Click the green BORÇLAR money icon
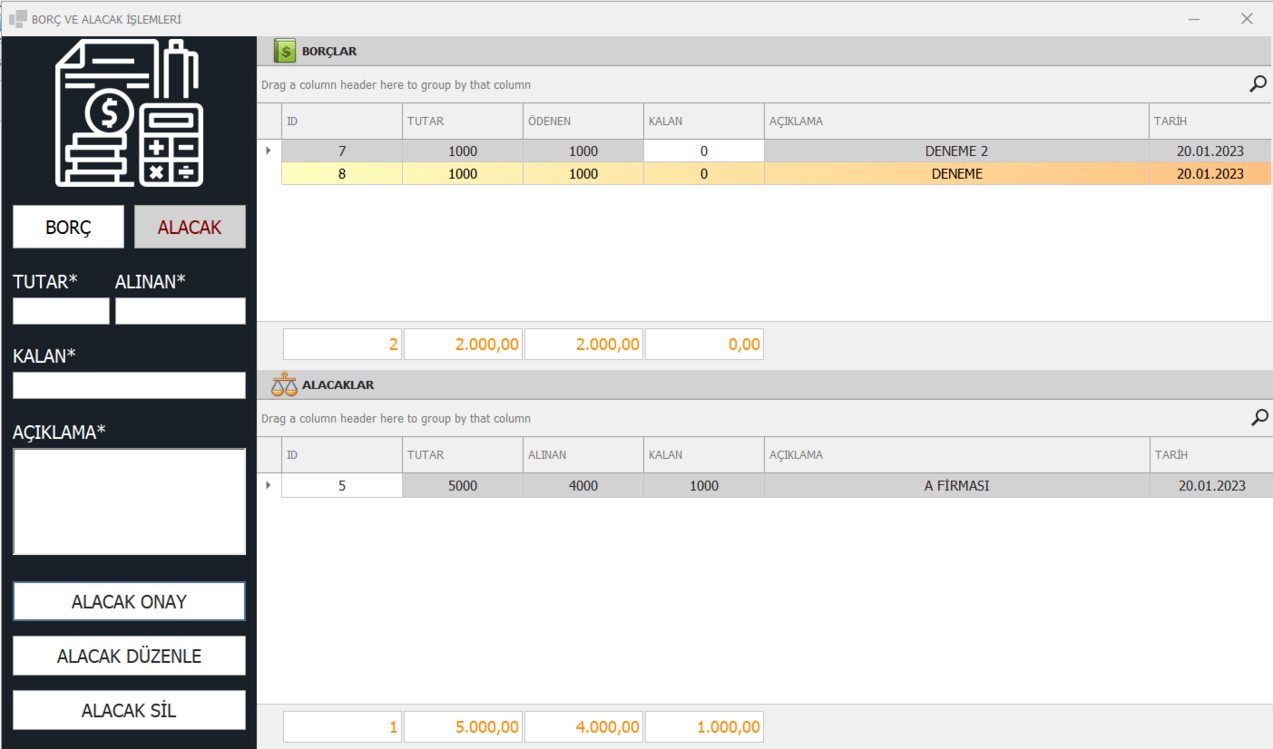 pos(285,51)
